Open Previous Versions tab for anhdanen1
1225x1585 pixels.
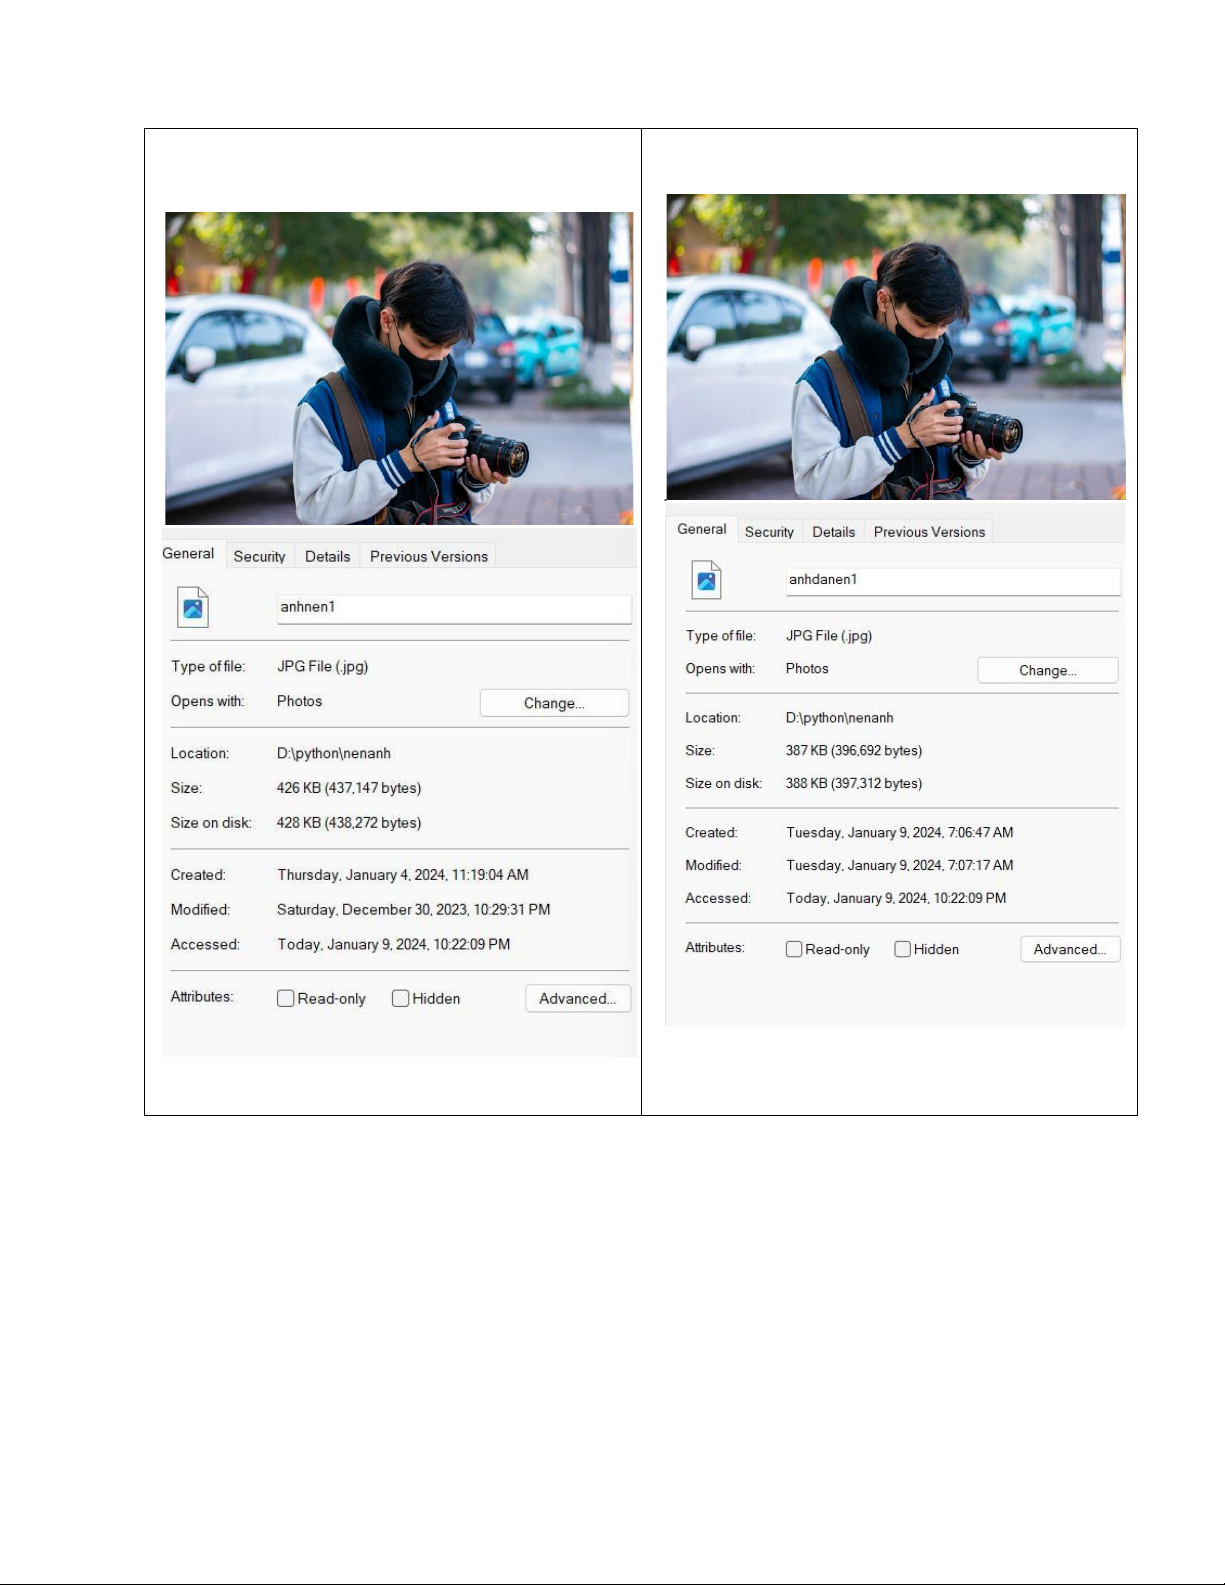coord(929,532)
